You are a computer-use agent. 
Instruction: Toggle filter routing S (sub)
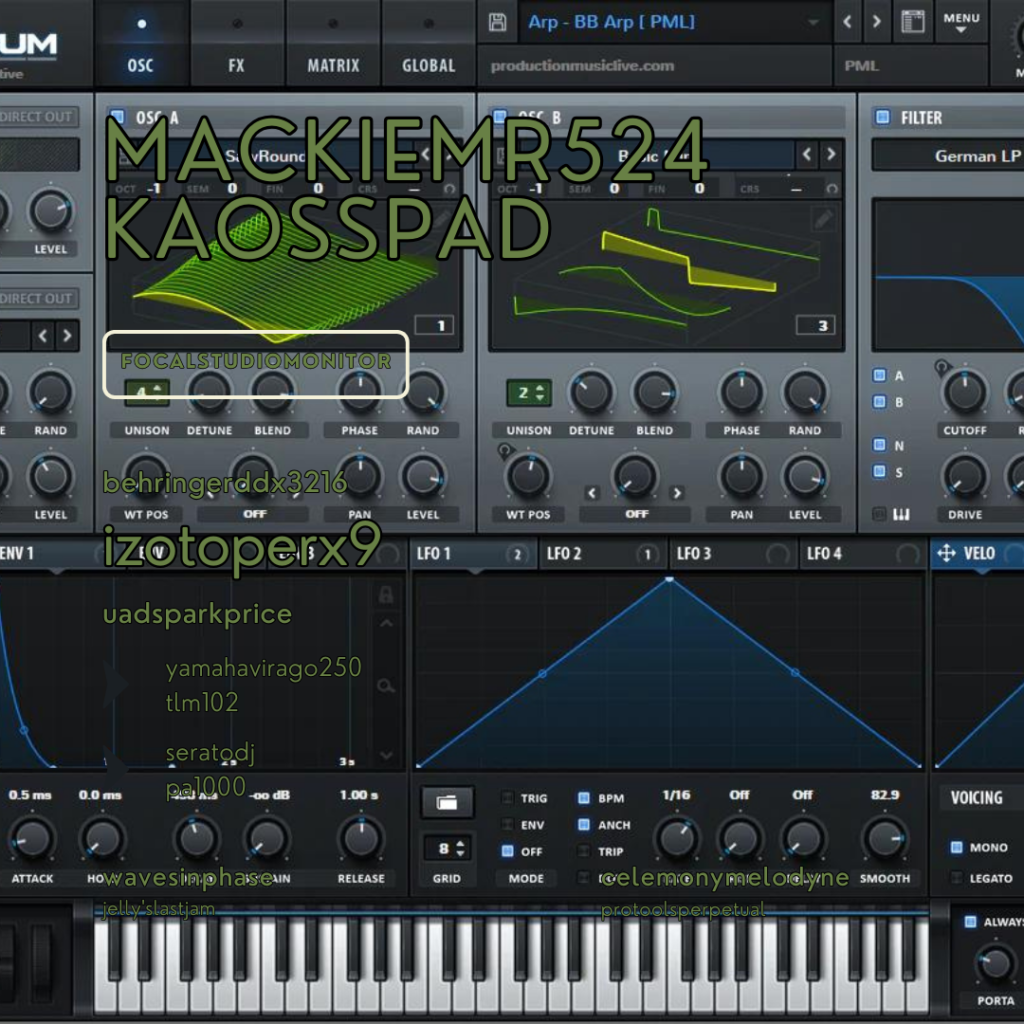880,472
